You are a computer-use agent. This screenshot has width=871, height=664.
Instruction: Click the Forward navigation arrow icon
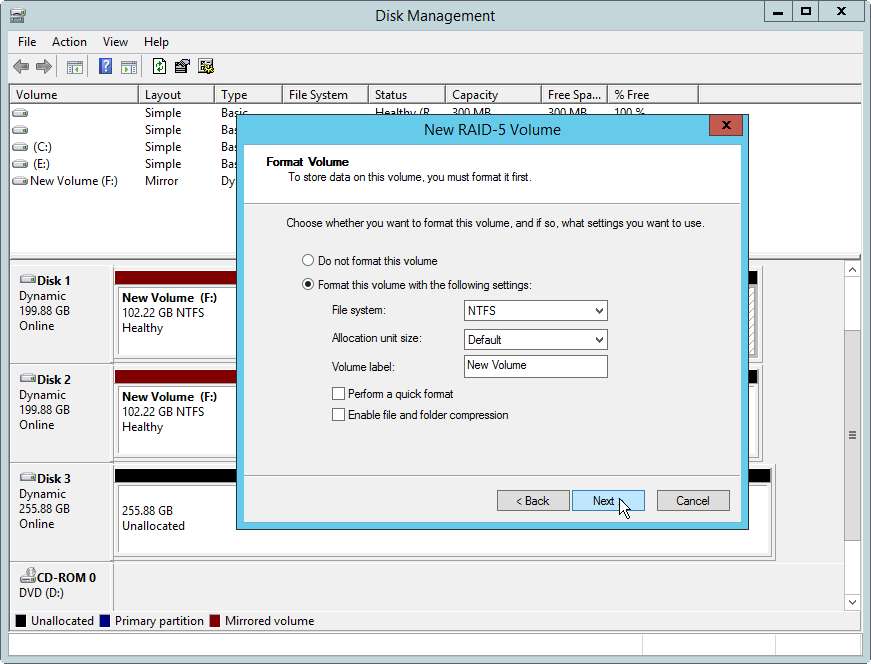pyautogui.click(x=45, y=66)
